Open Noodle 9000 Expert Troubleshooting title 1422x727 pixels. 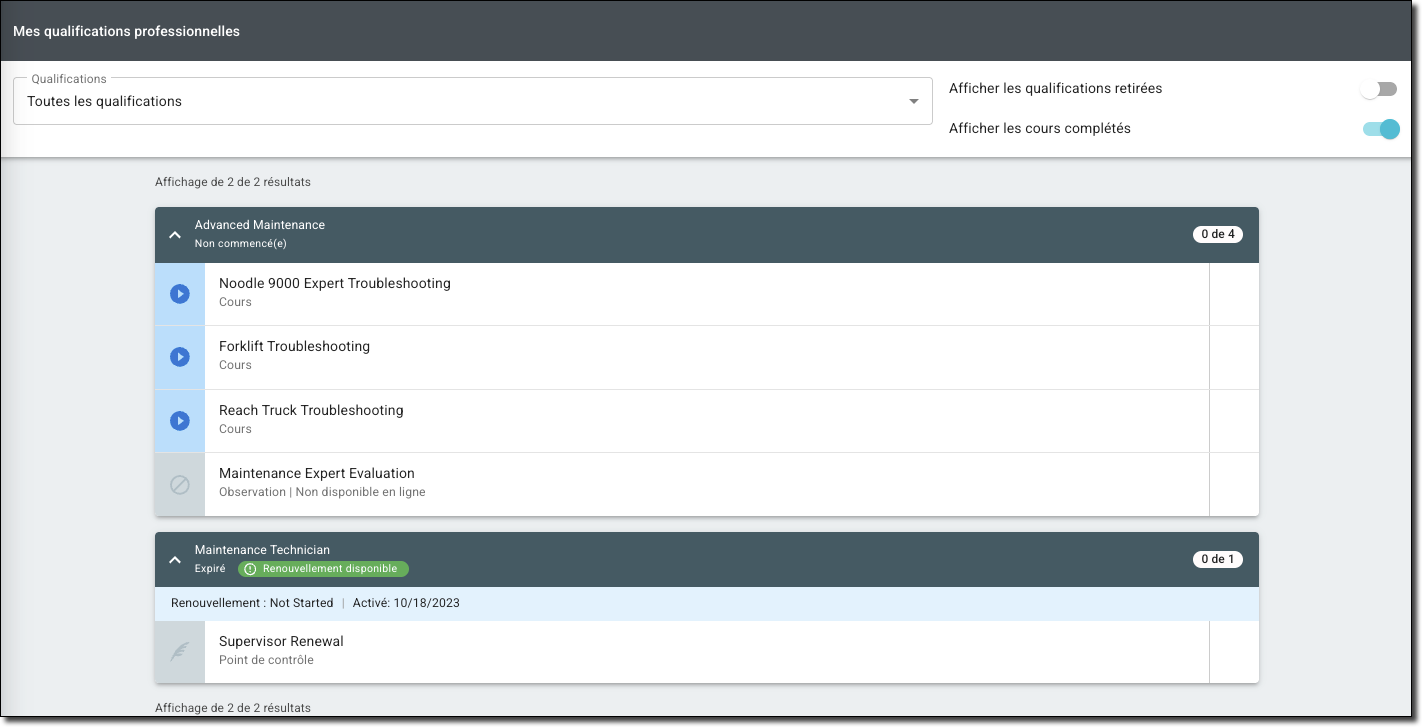[x=335, y=284]
